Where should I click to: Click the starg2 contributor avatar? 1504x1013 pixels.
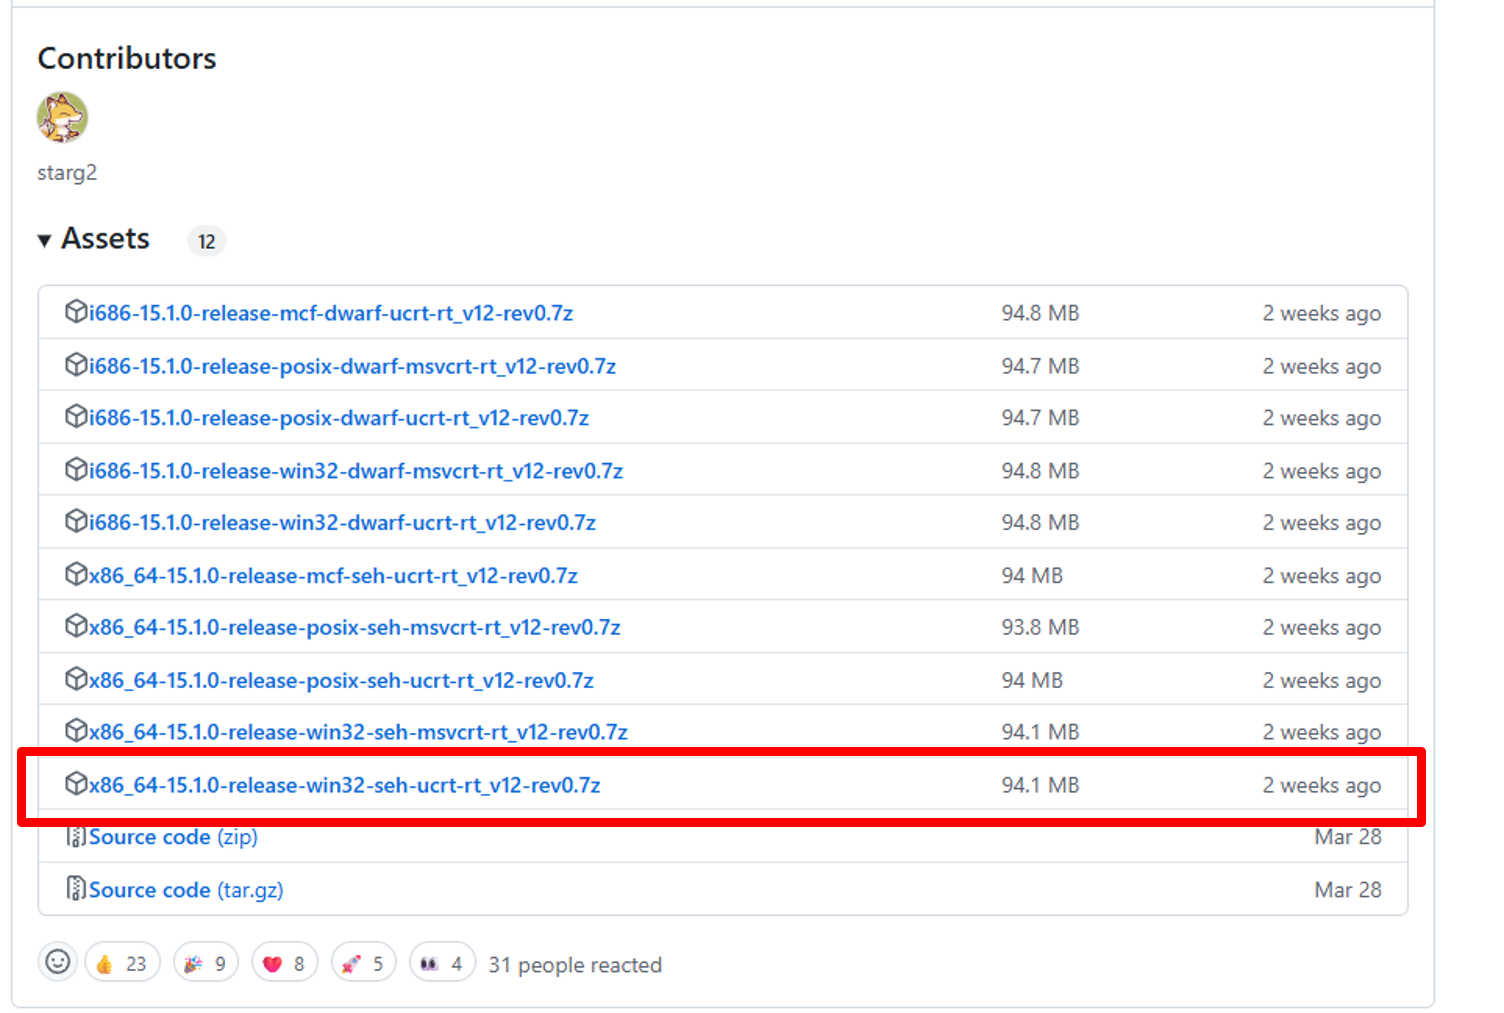point(62,117)
